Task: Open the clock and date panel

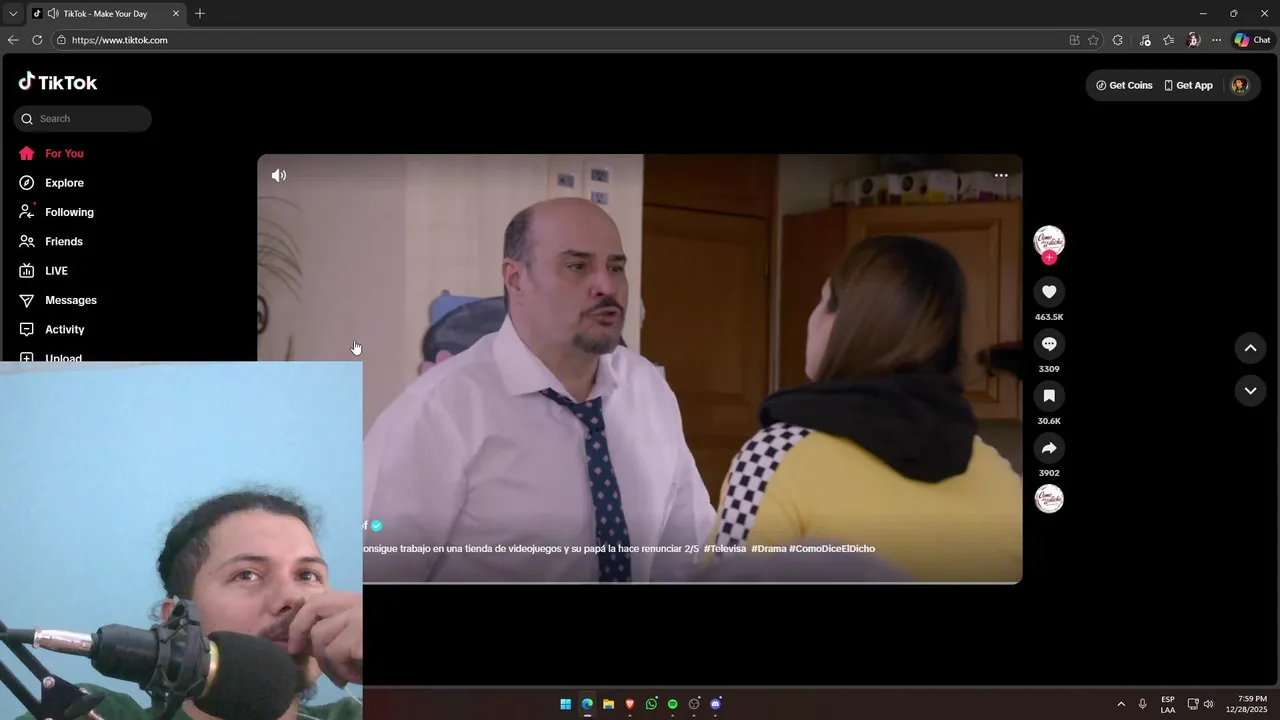Action: [x=1247, y=704]
